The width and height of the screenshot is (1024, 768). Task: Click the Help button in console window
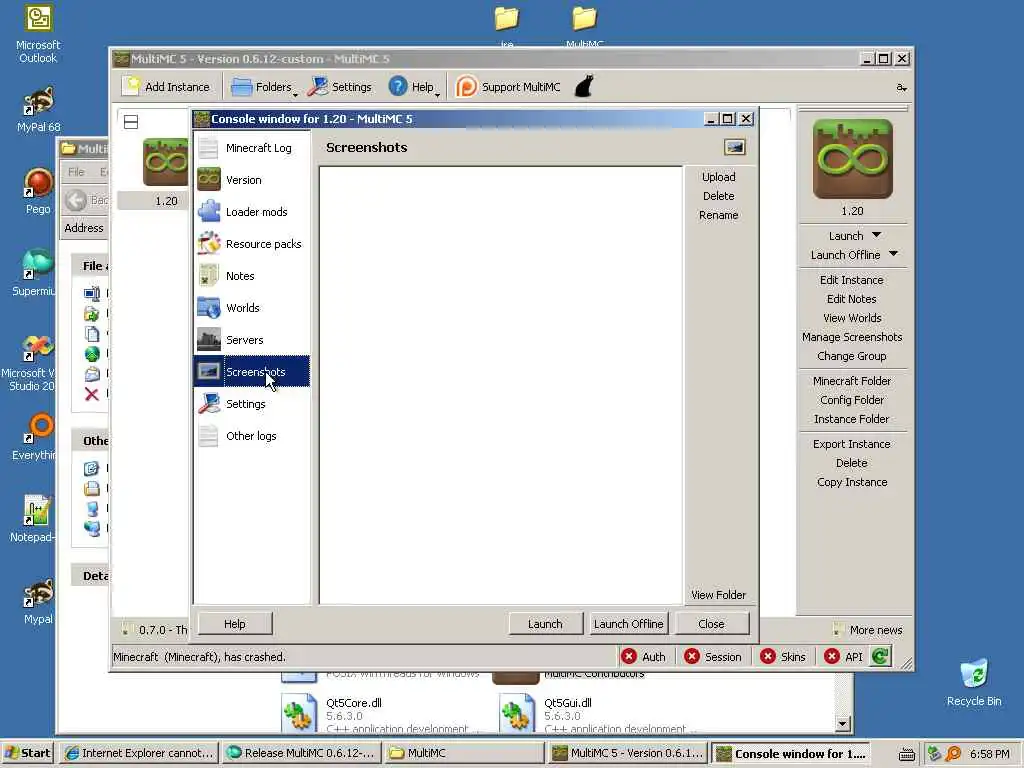tap(234, 624)
